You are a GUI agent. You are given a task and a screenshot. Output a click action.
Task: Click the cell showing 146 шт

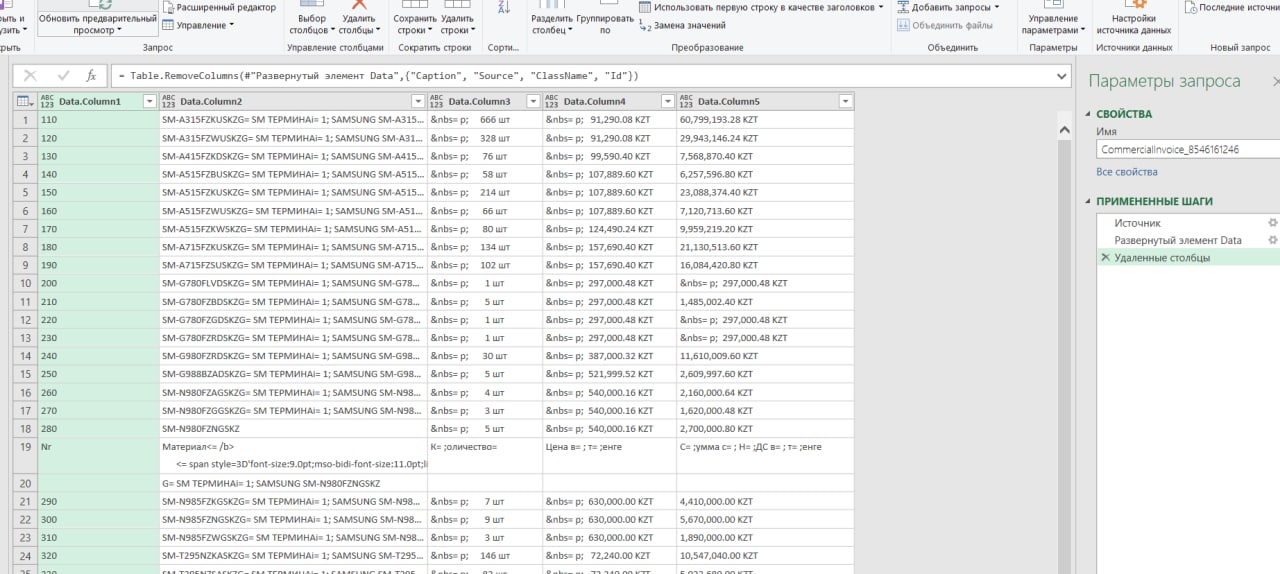point(484,555)
